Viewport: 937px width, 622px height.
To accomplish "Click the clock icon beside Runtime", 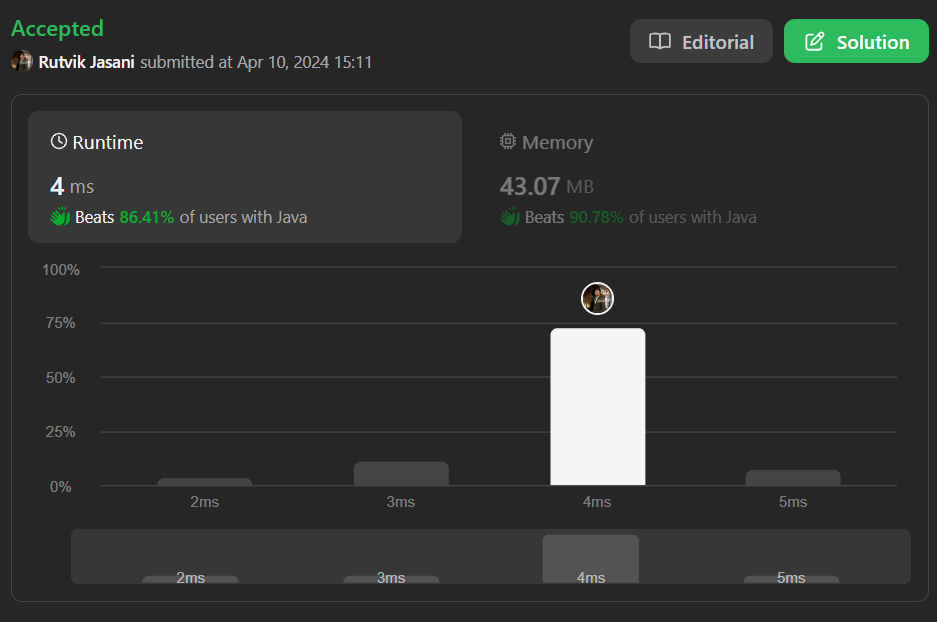I will 59,142.
